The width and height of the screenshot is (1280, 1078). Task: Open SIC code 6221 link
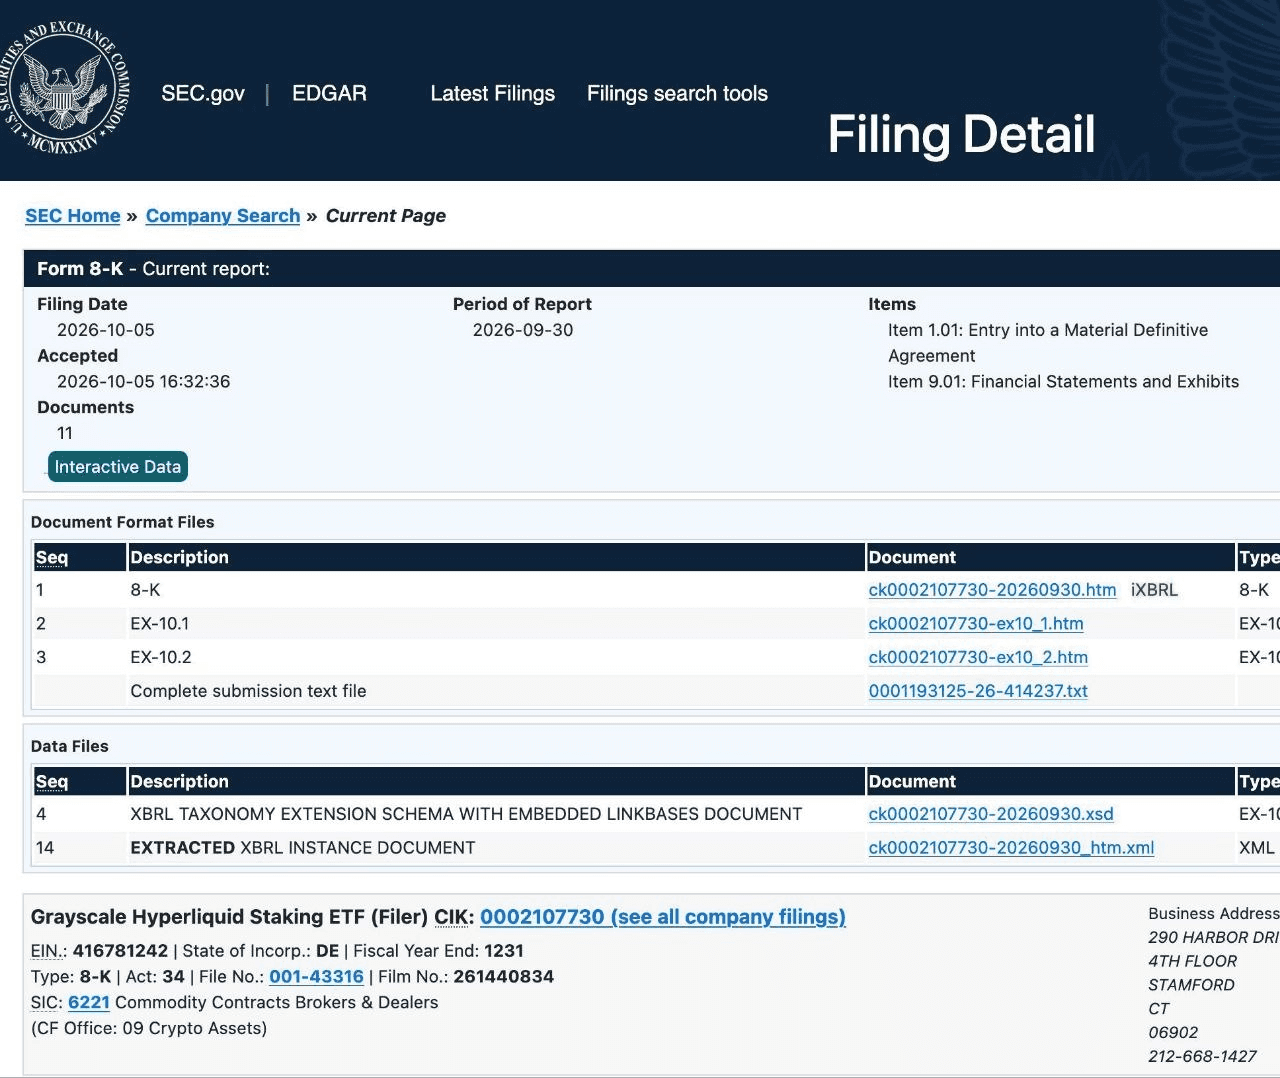click(89, 1003)
